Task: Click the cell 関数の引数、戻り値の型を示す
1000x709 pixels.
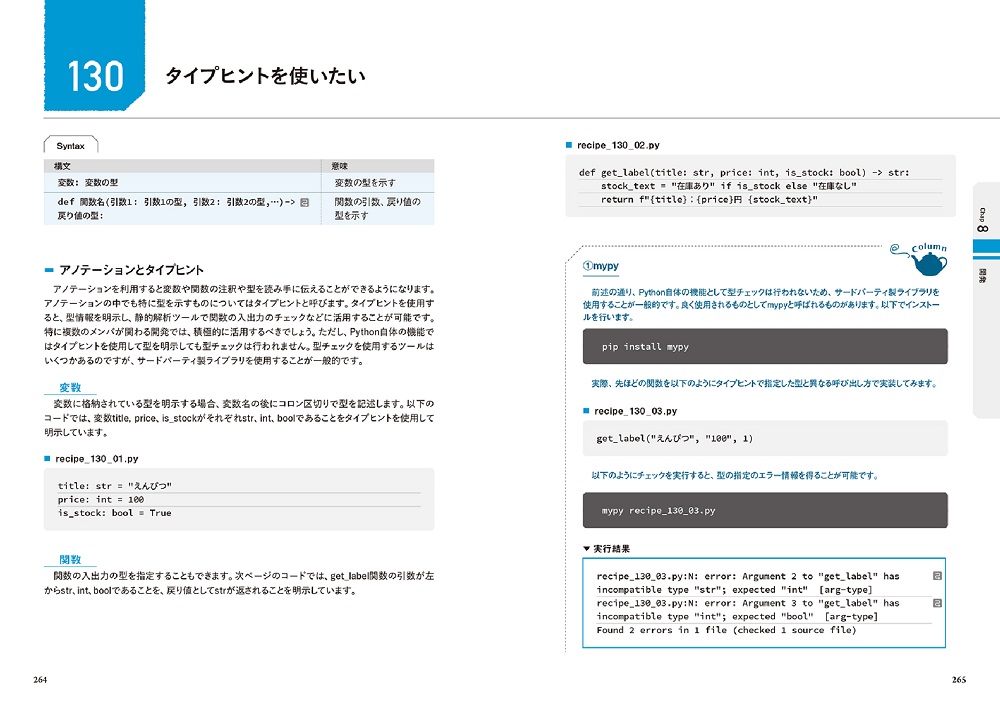Action: tap(378, 208)
